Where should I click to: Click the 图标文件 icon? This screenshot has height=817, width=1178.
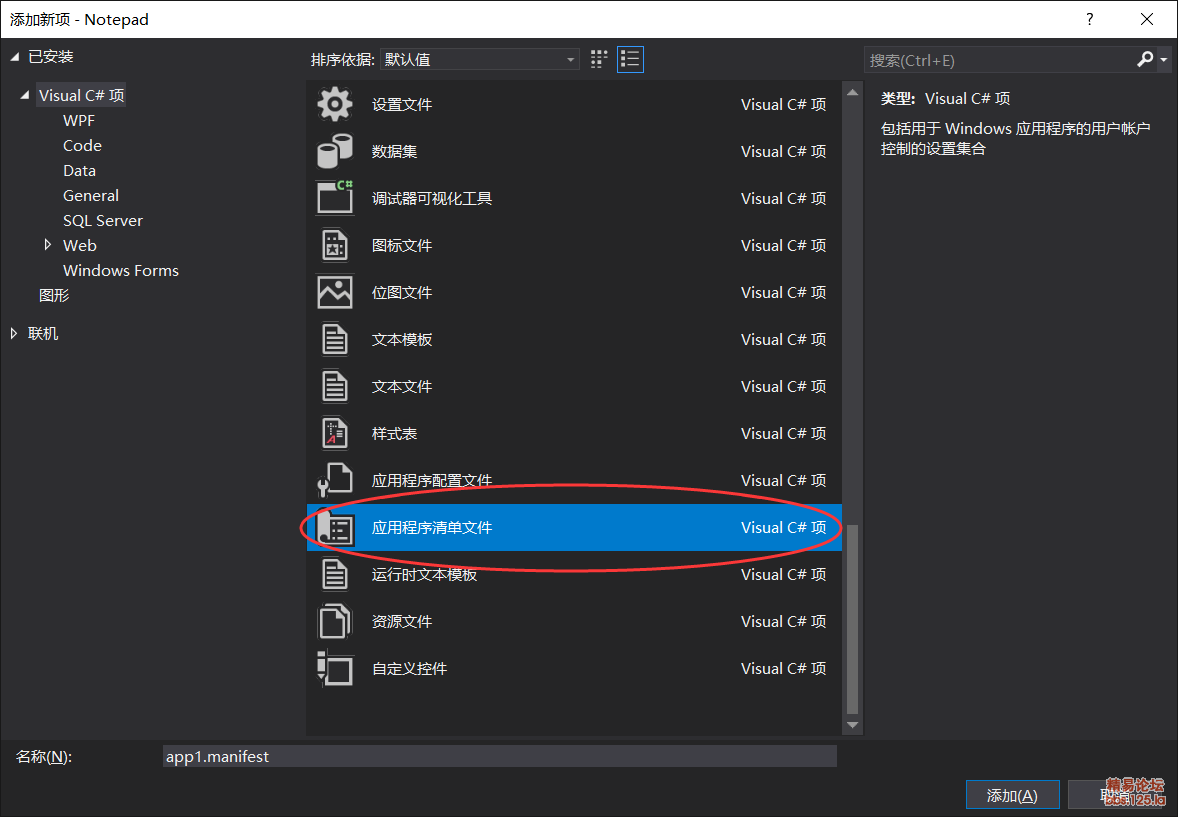coord(334,245)
